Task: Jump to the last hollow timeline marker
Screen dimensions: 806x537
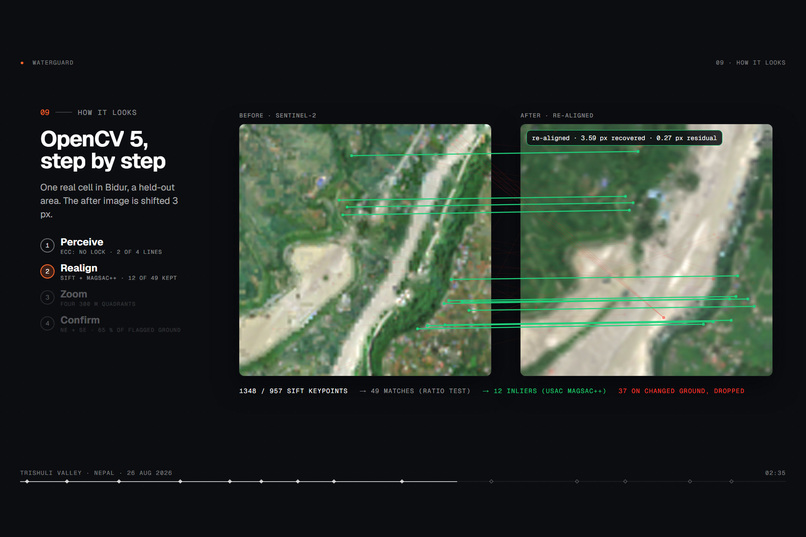Action: point(731,482)
